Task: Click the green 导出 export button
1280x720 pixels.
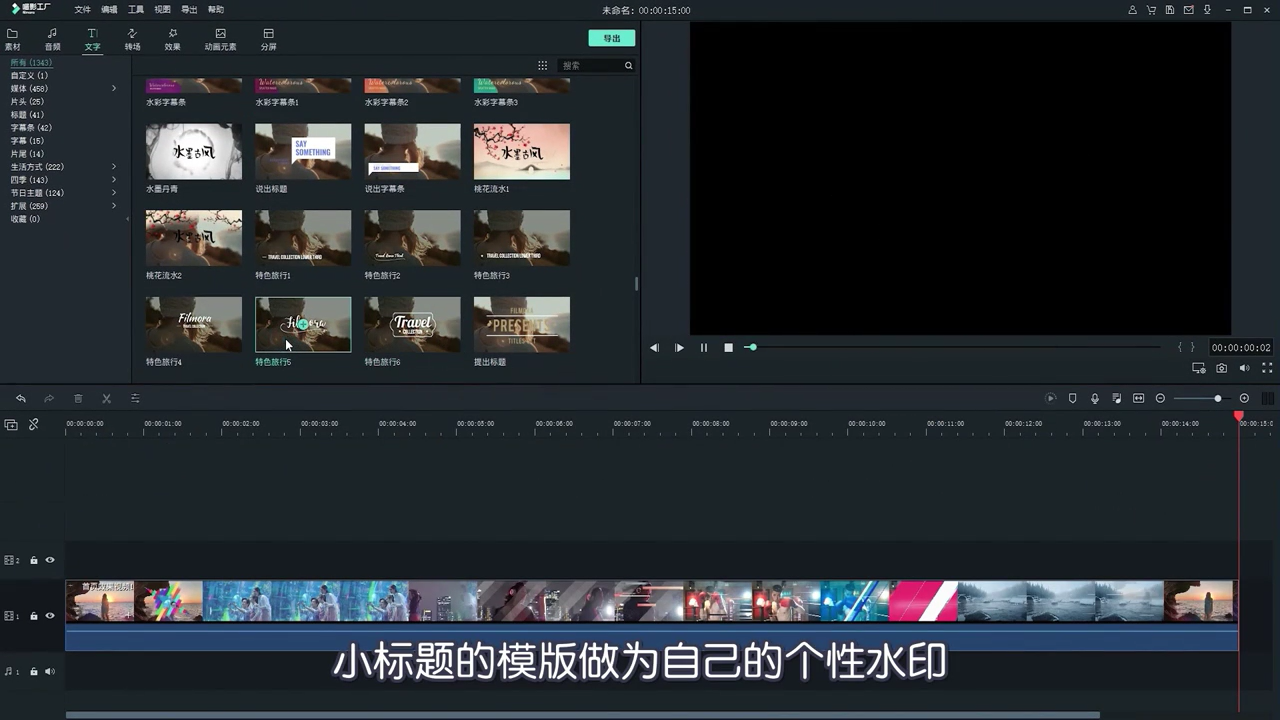Action: pyautogui.click(x=611, y=37)
